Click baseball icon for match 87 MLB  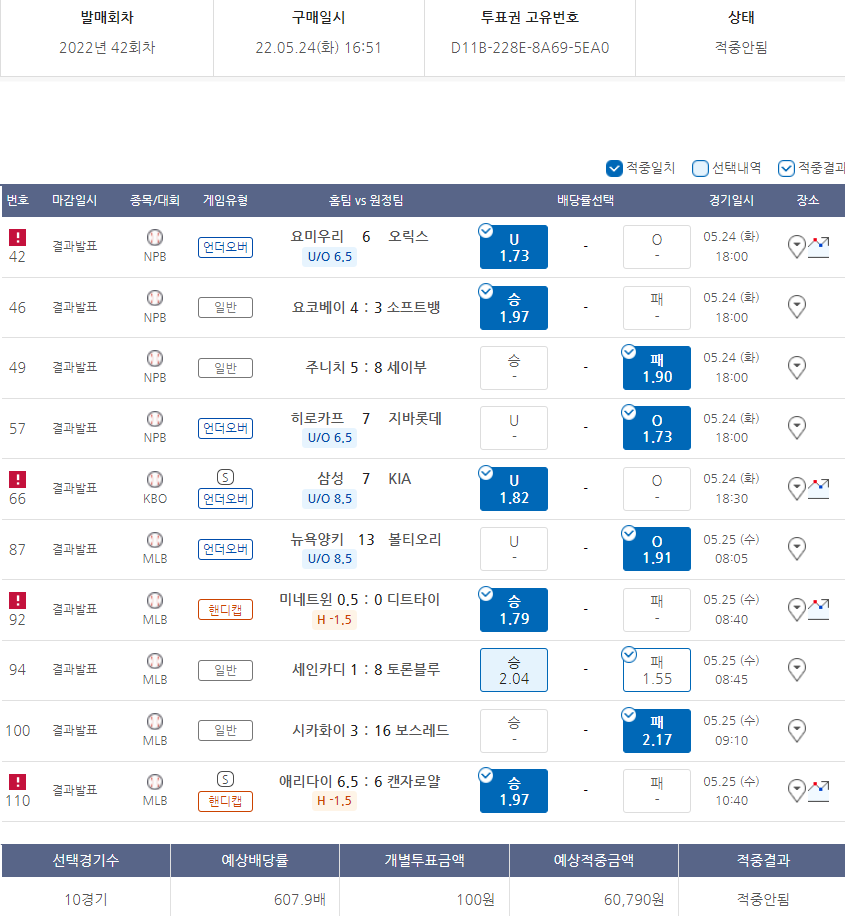point(155,539)
